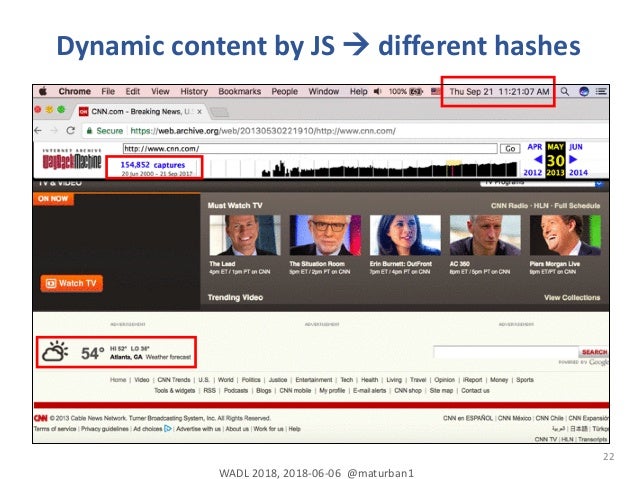
Task: Open Erin Burnett OutFront thumbnail
Action: pyautogui.click(x=405, y=235)
